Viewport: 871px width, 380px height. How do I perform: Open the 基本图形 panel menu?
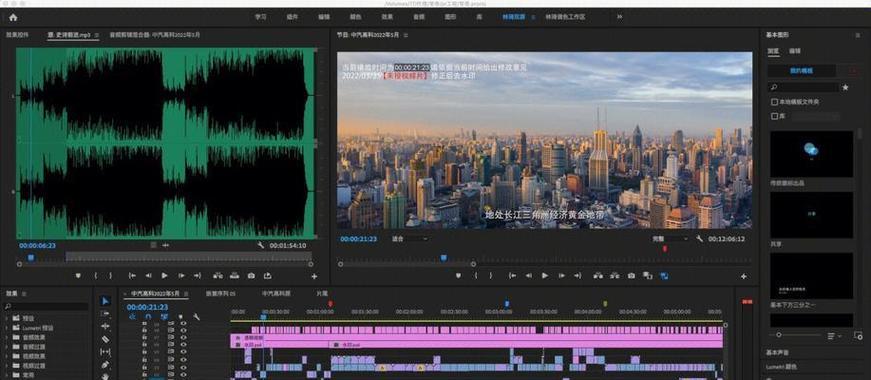[857, 35]
